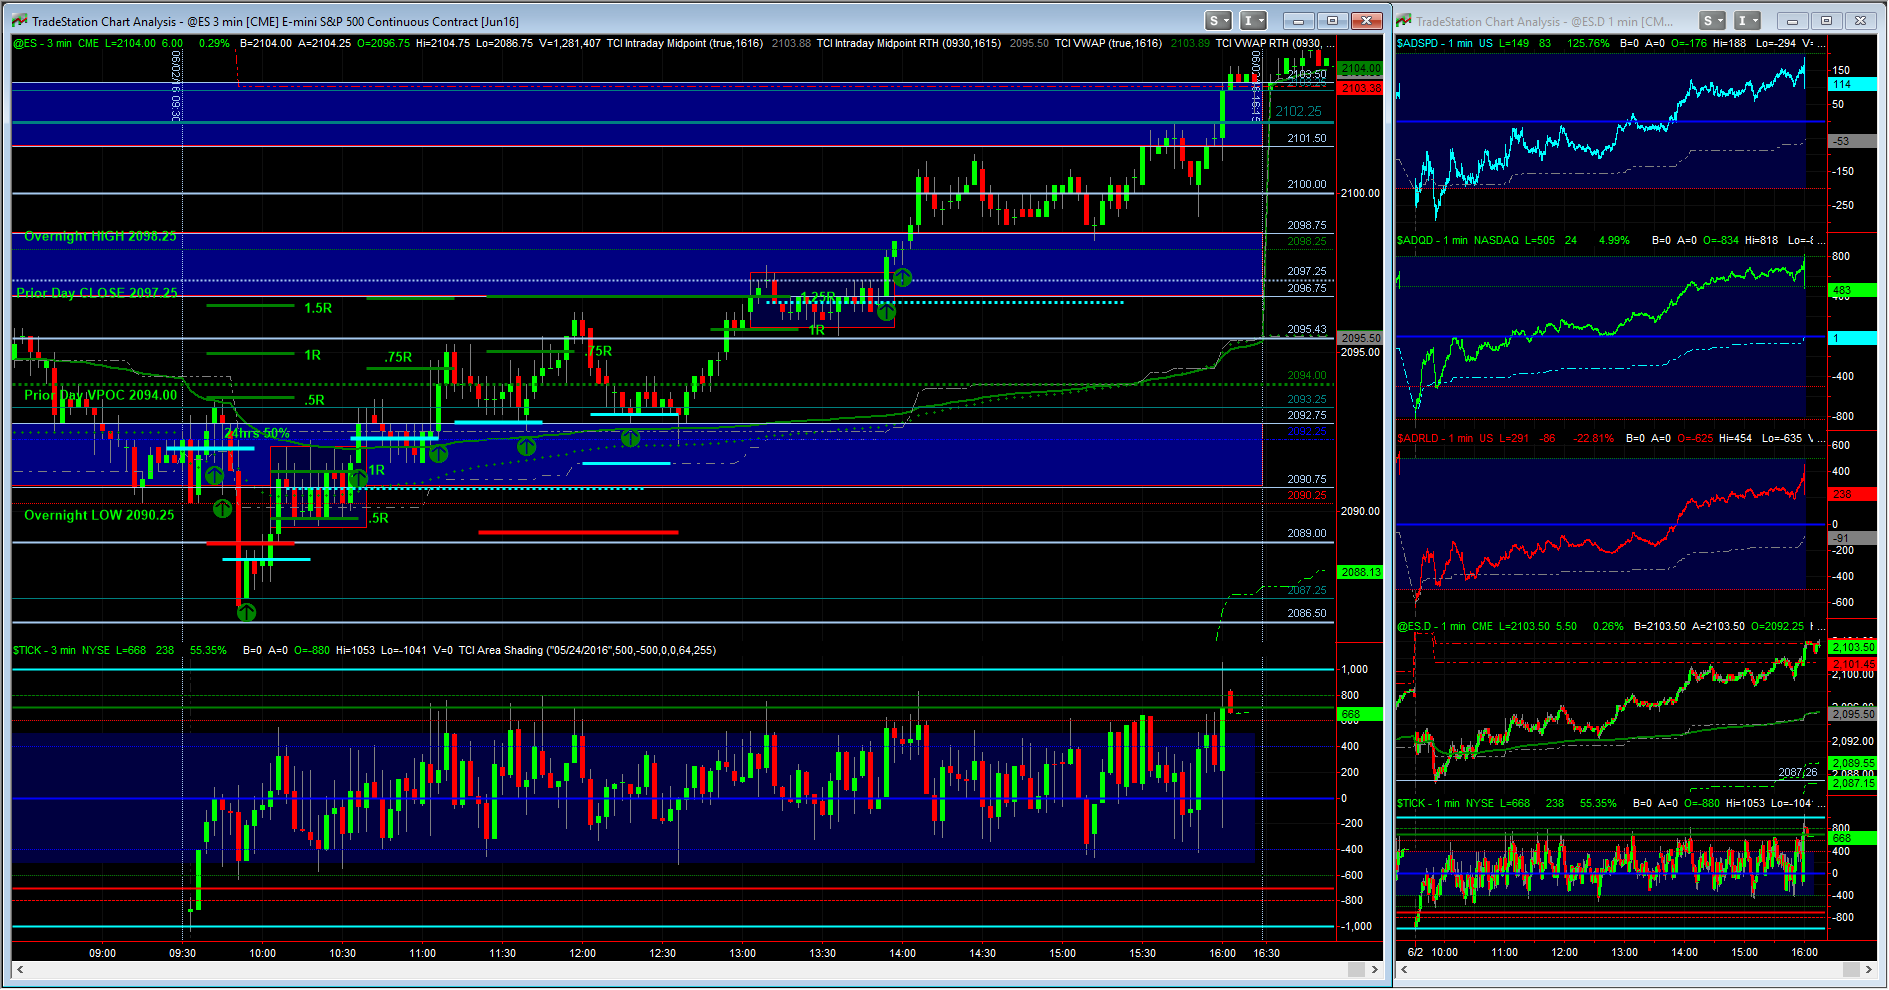Click the chart icon in the @ES 3 min window title bar
This screenshot has width=1889, height=990.
(x=21, y=21)
